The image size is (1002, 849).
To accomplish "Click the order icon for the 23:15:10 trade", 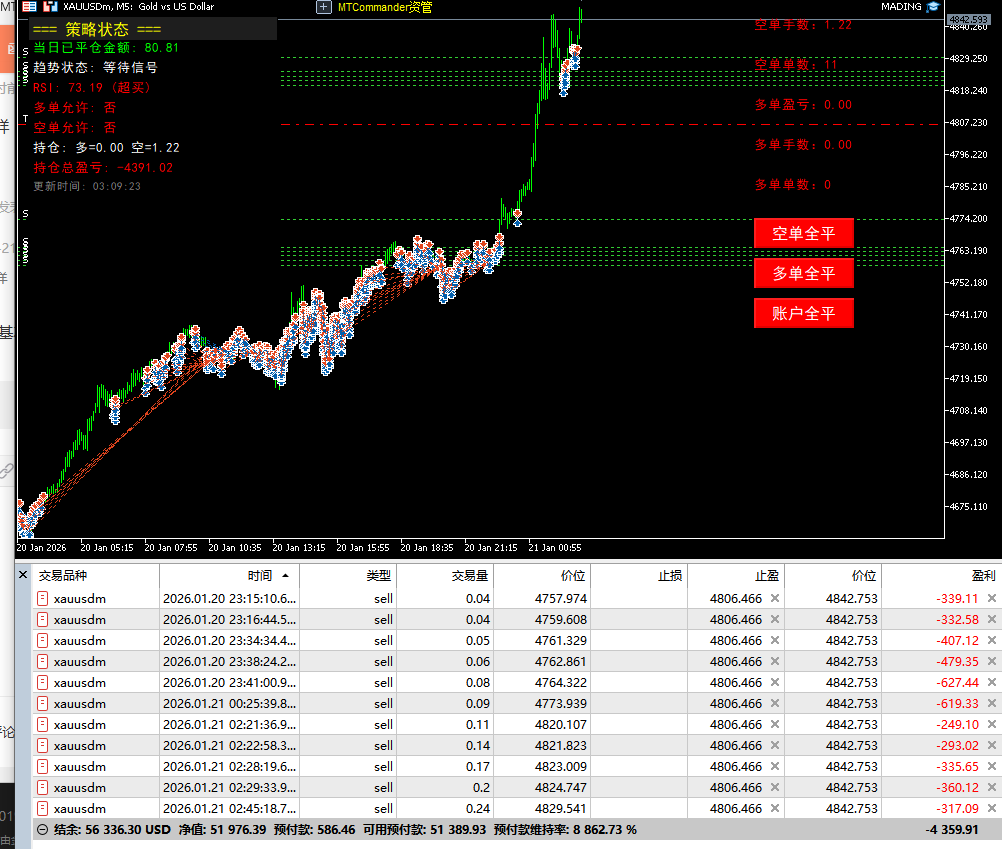I will [42, 599].
